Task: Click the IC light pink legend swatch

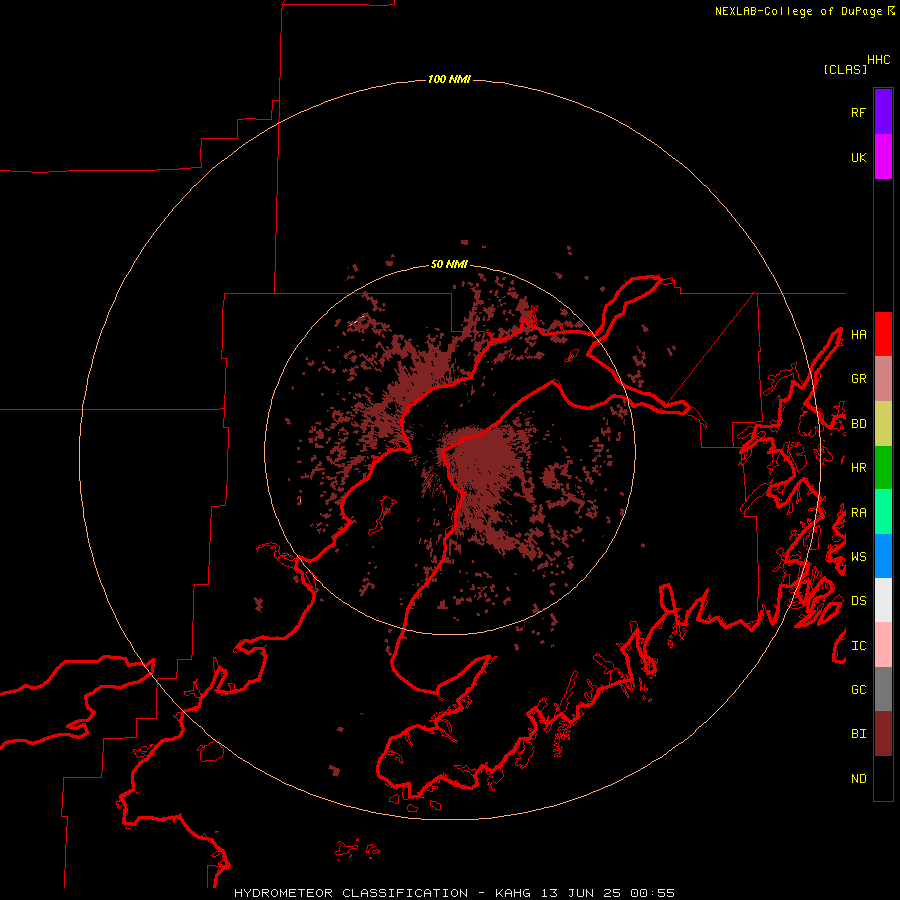Action: 883,645
